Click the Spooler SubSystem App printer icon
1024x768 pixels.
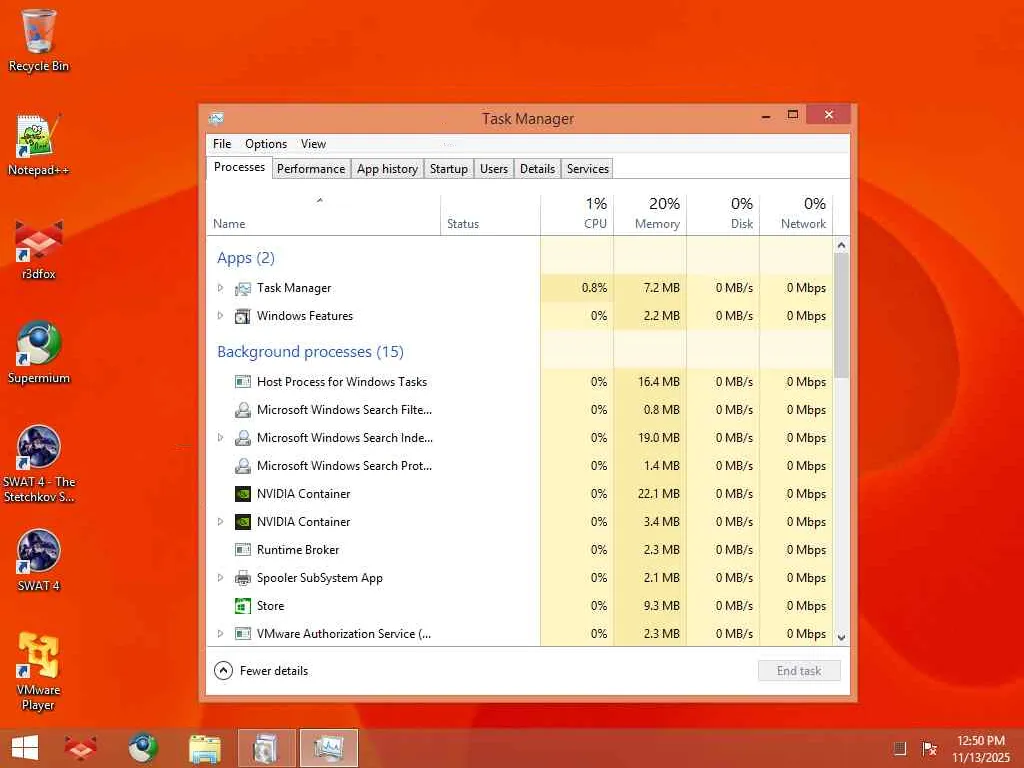[x=243, y=578]
